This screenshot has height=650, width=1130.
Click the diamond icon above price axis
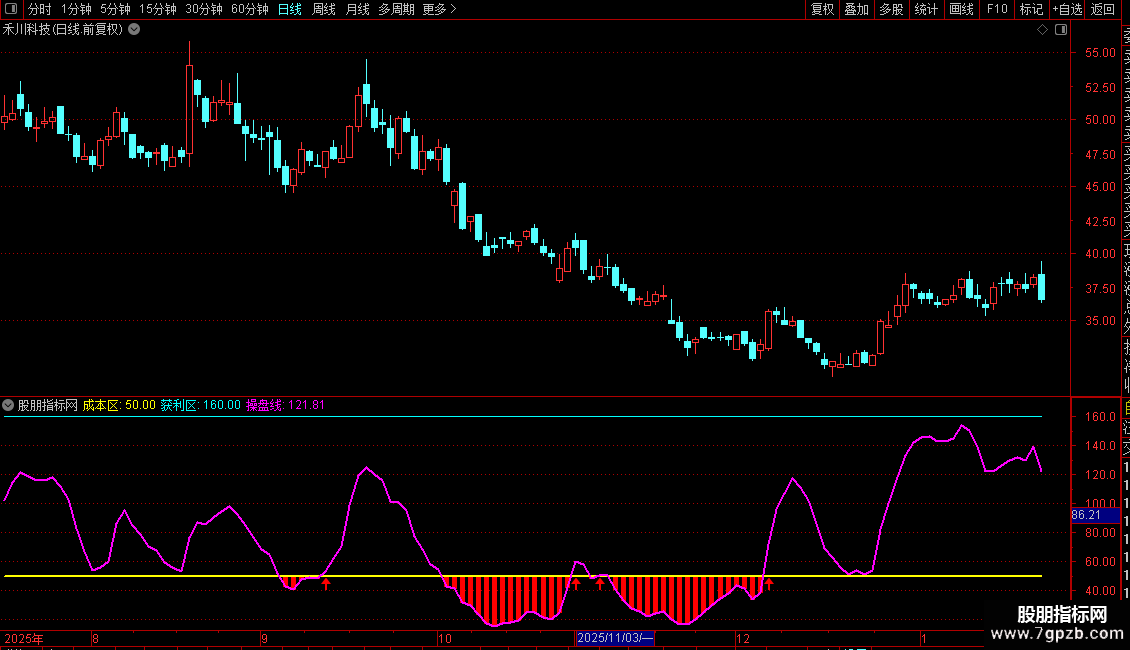pos(1042,29)
